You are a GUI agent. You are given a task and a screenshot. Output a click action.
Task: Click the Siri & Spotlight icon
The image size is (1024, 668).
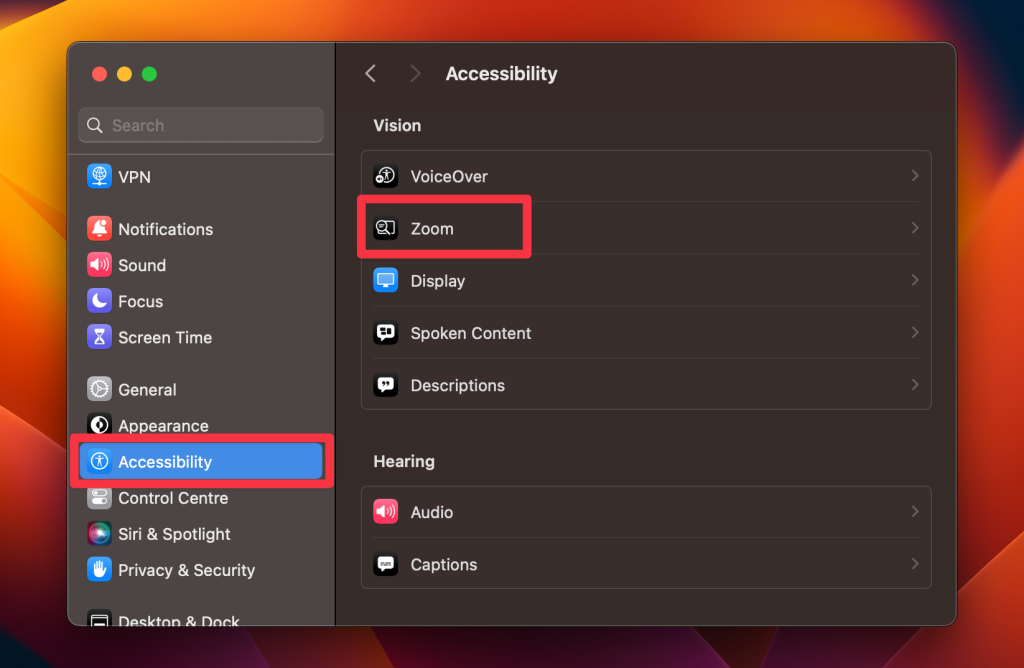click(x=99, y=534)
